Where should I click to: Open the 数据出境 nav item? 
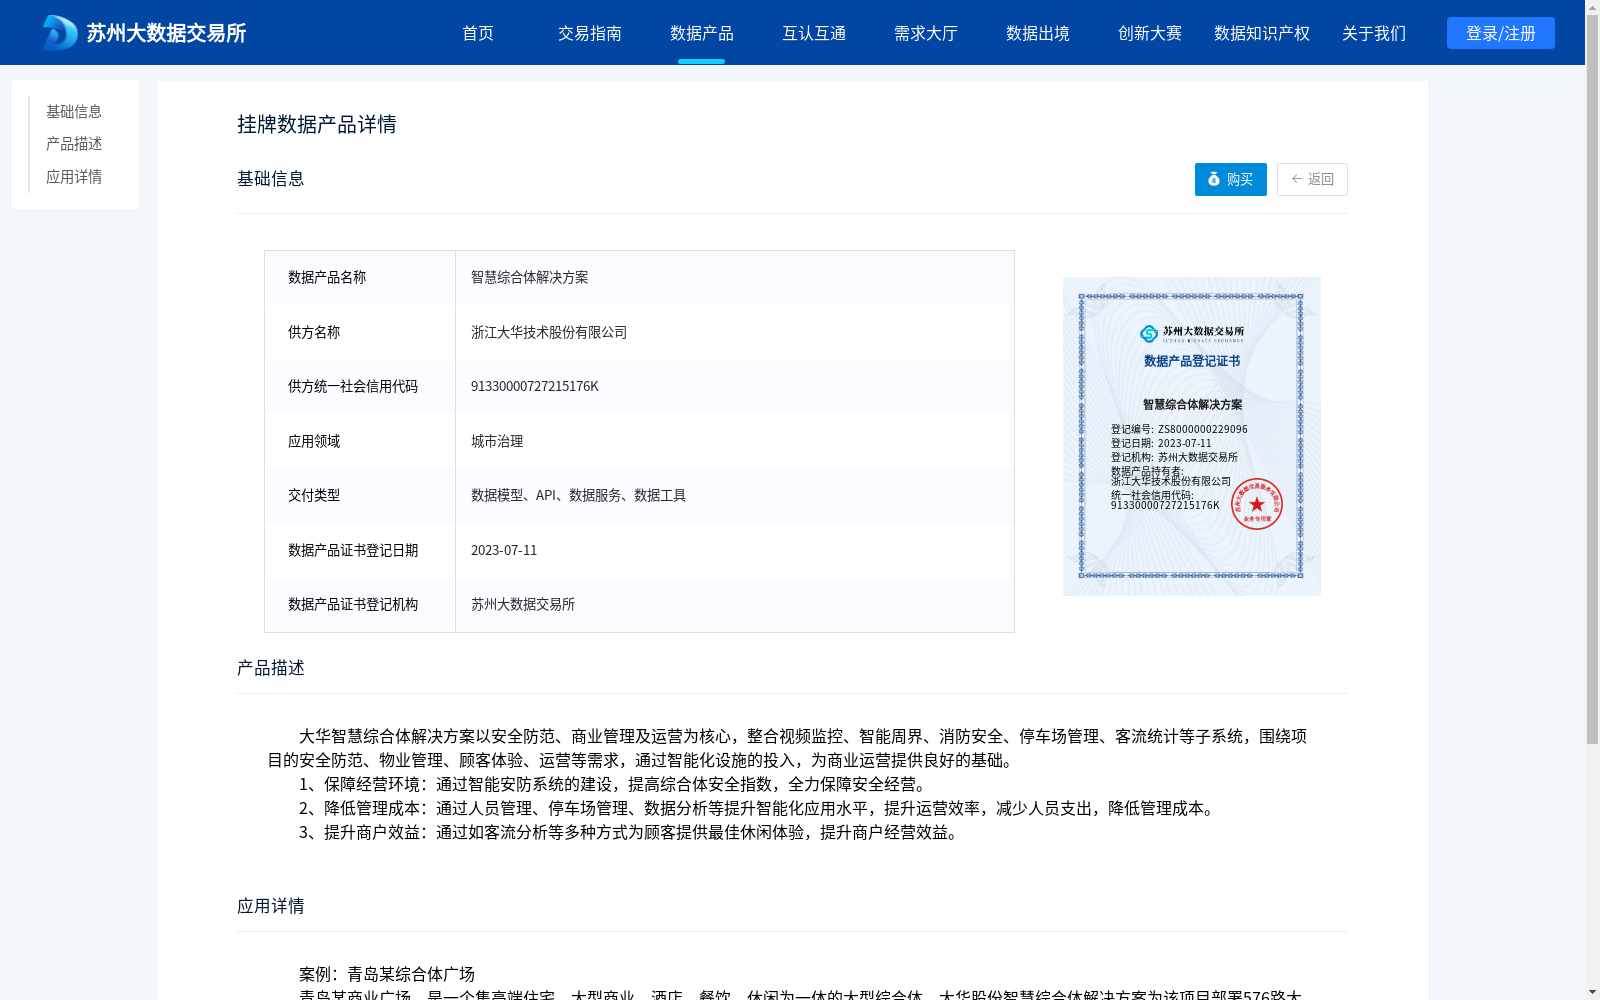tap(1038, 33)
